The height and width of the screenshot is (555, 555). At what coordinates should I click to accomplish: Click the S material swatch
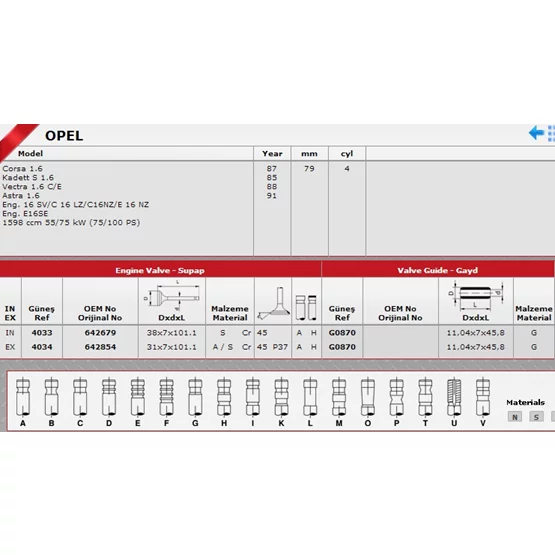pos(536,417)
